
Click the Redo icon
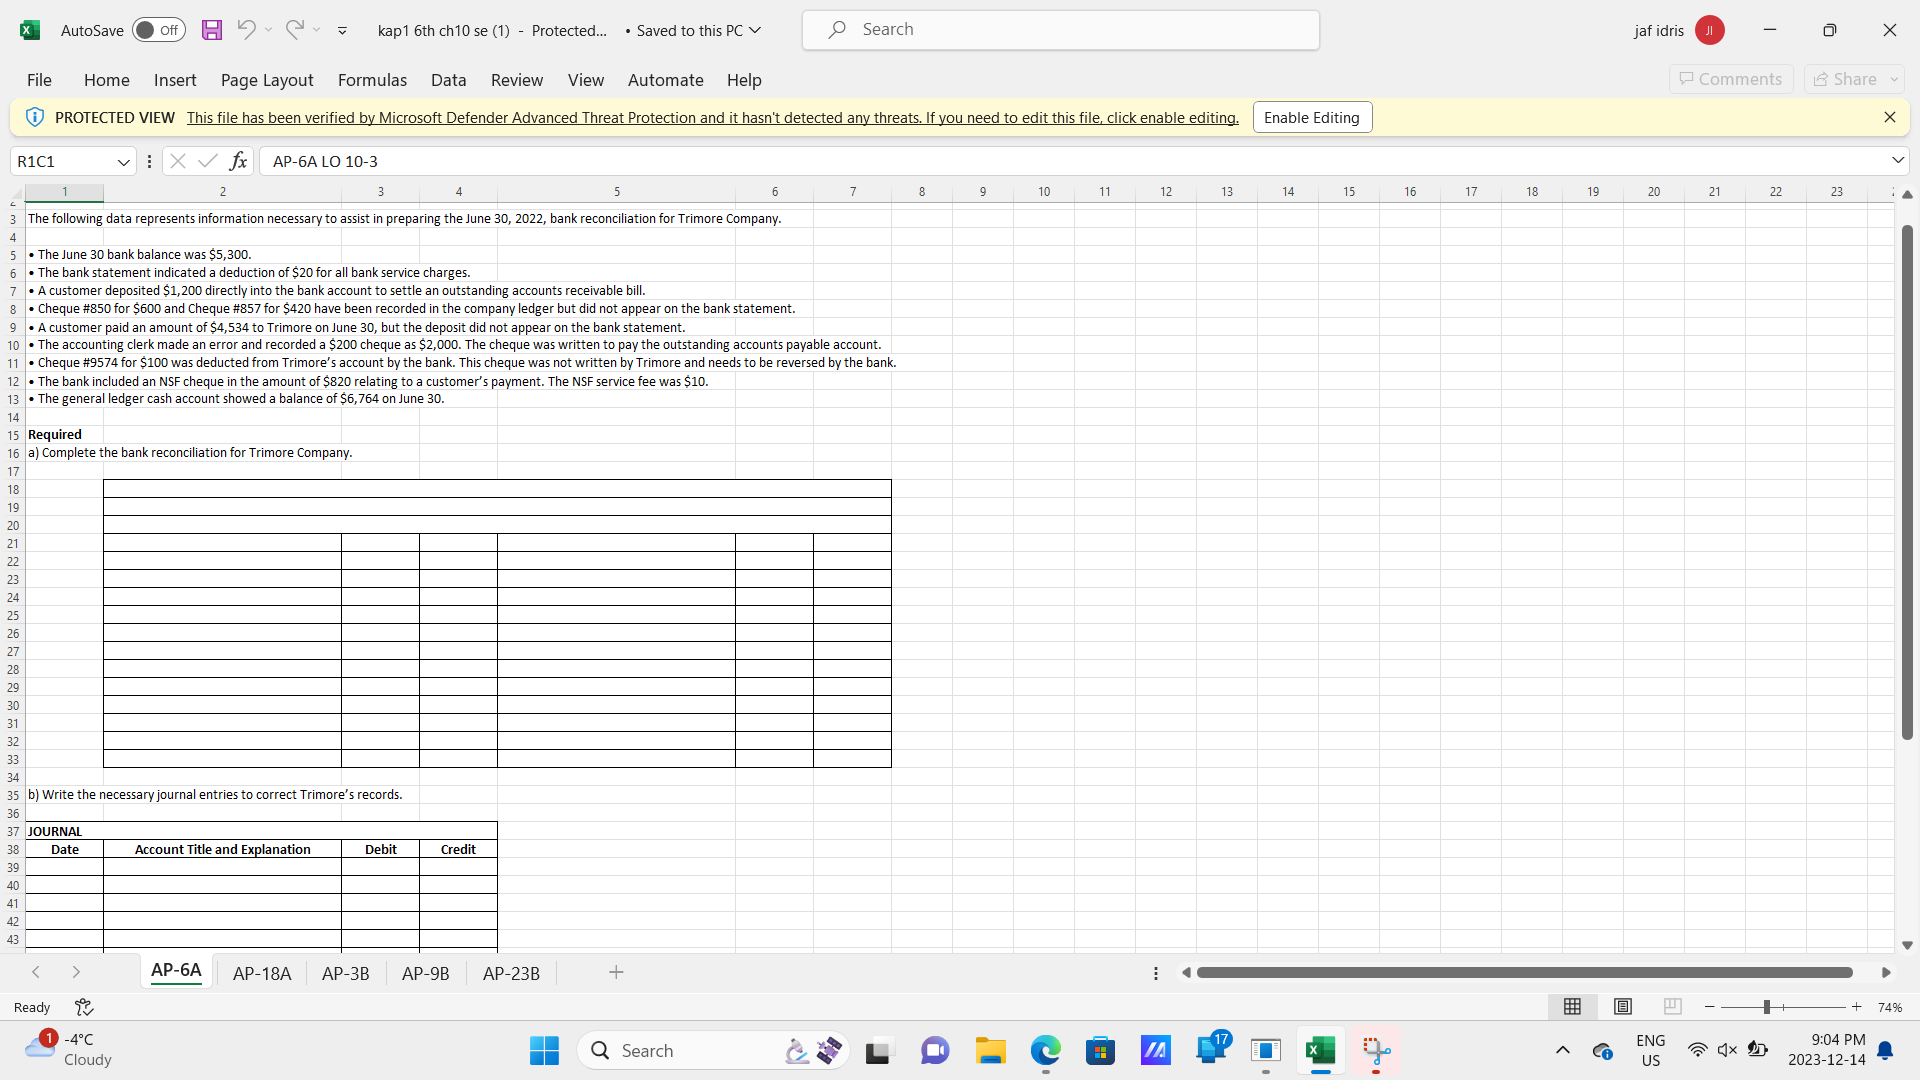point(294,30)
